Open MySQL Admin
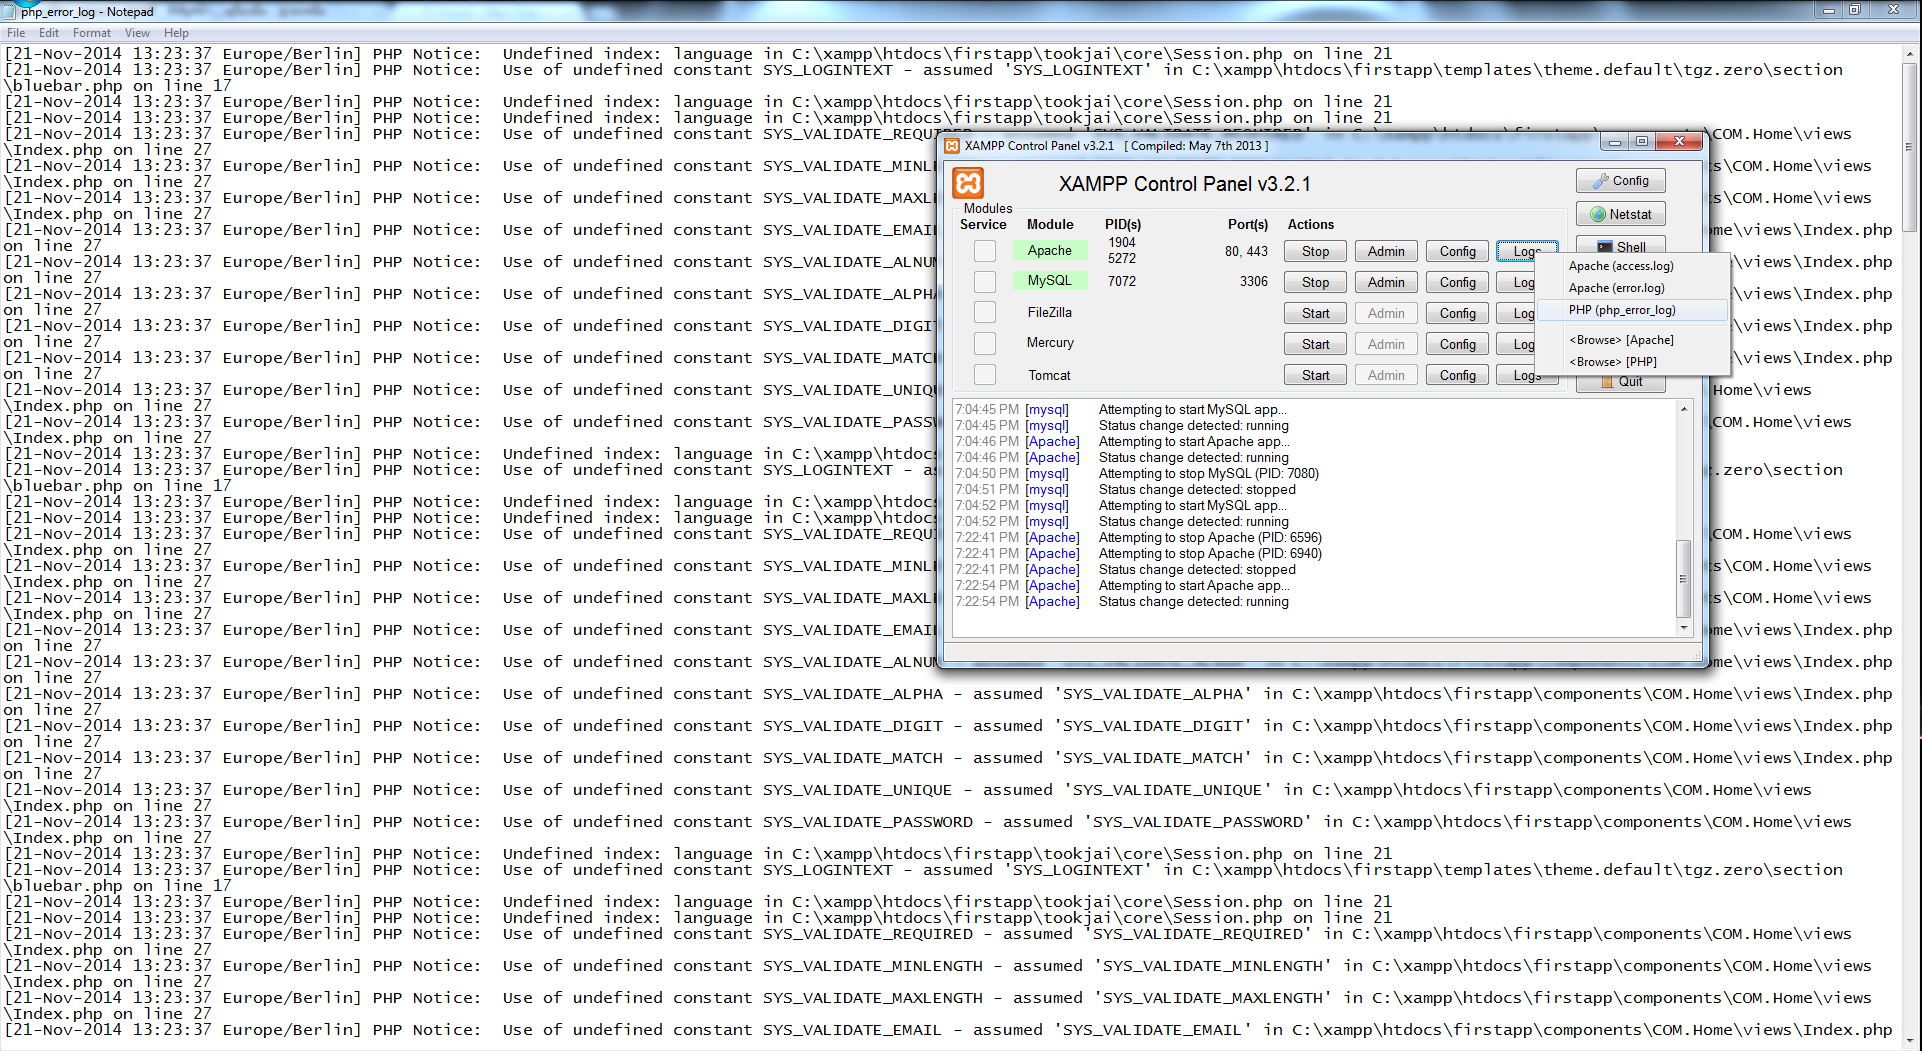 click(1386, 283)
